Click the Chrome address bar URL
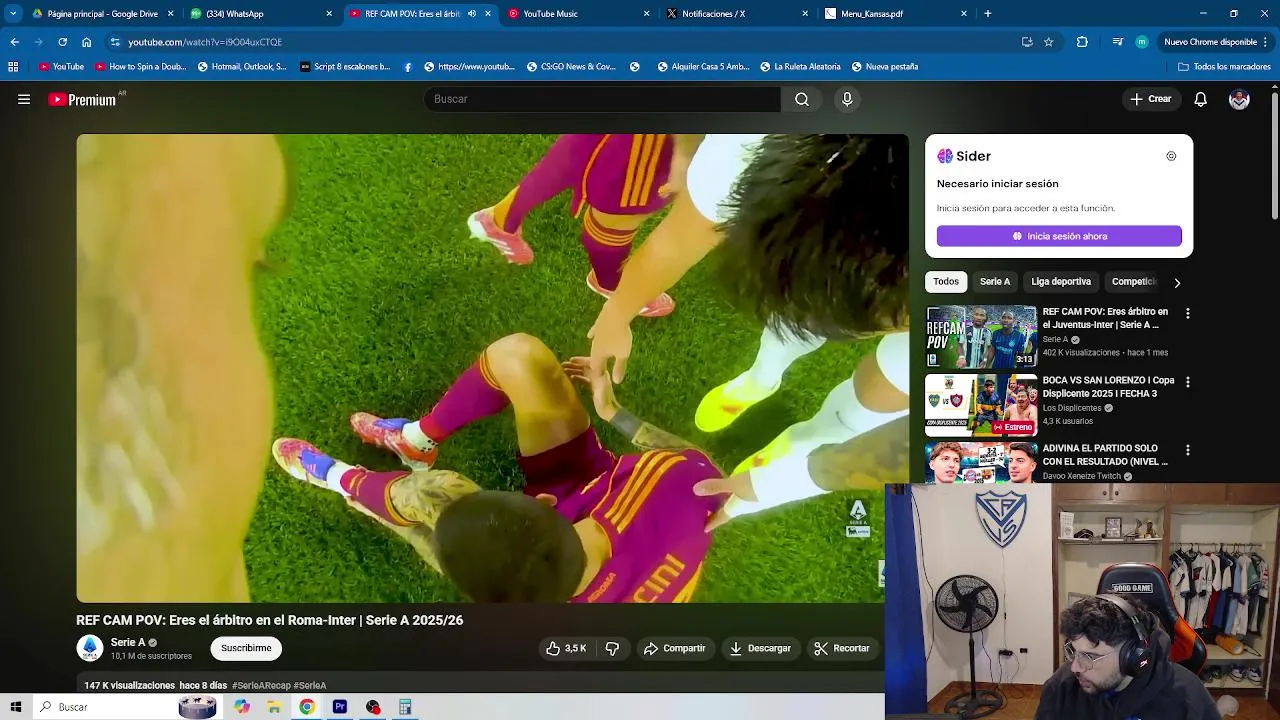This screenshot has width=1280, height=720. point(205,42)
